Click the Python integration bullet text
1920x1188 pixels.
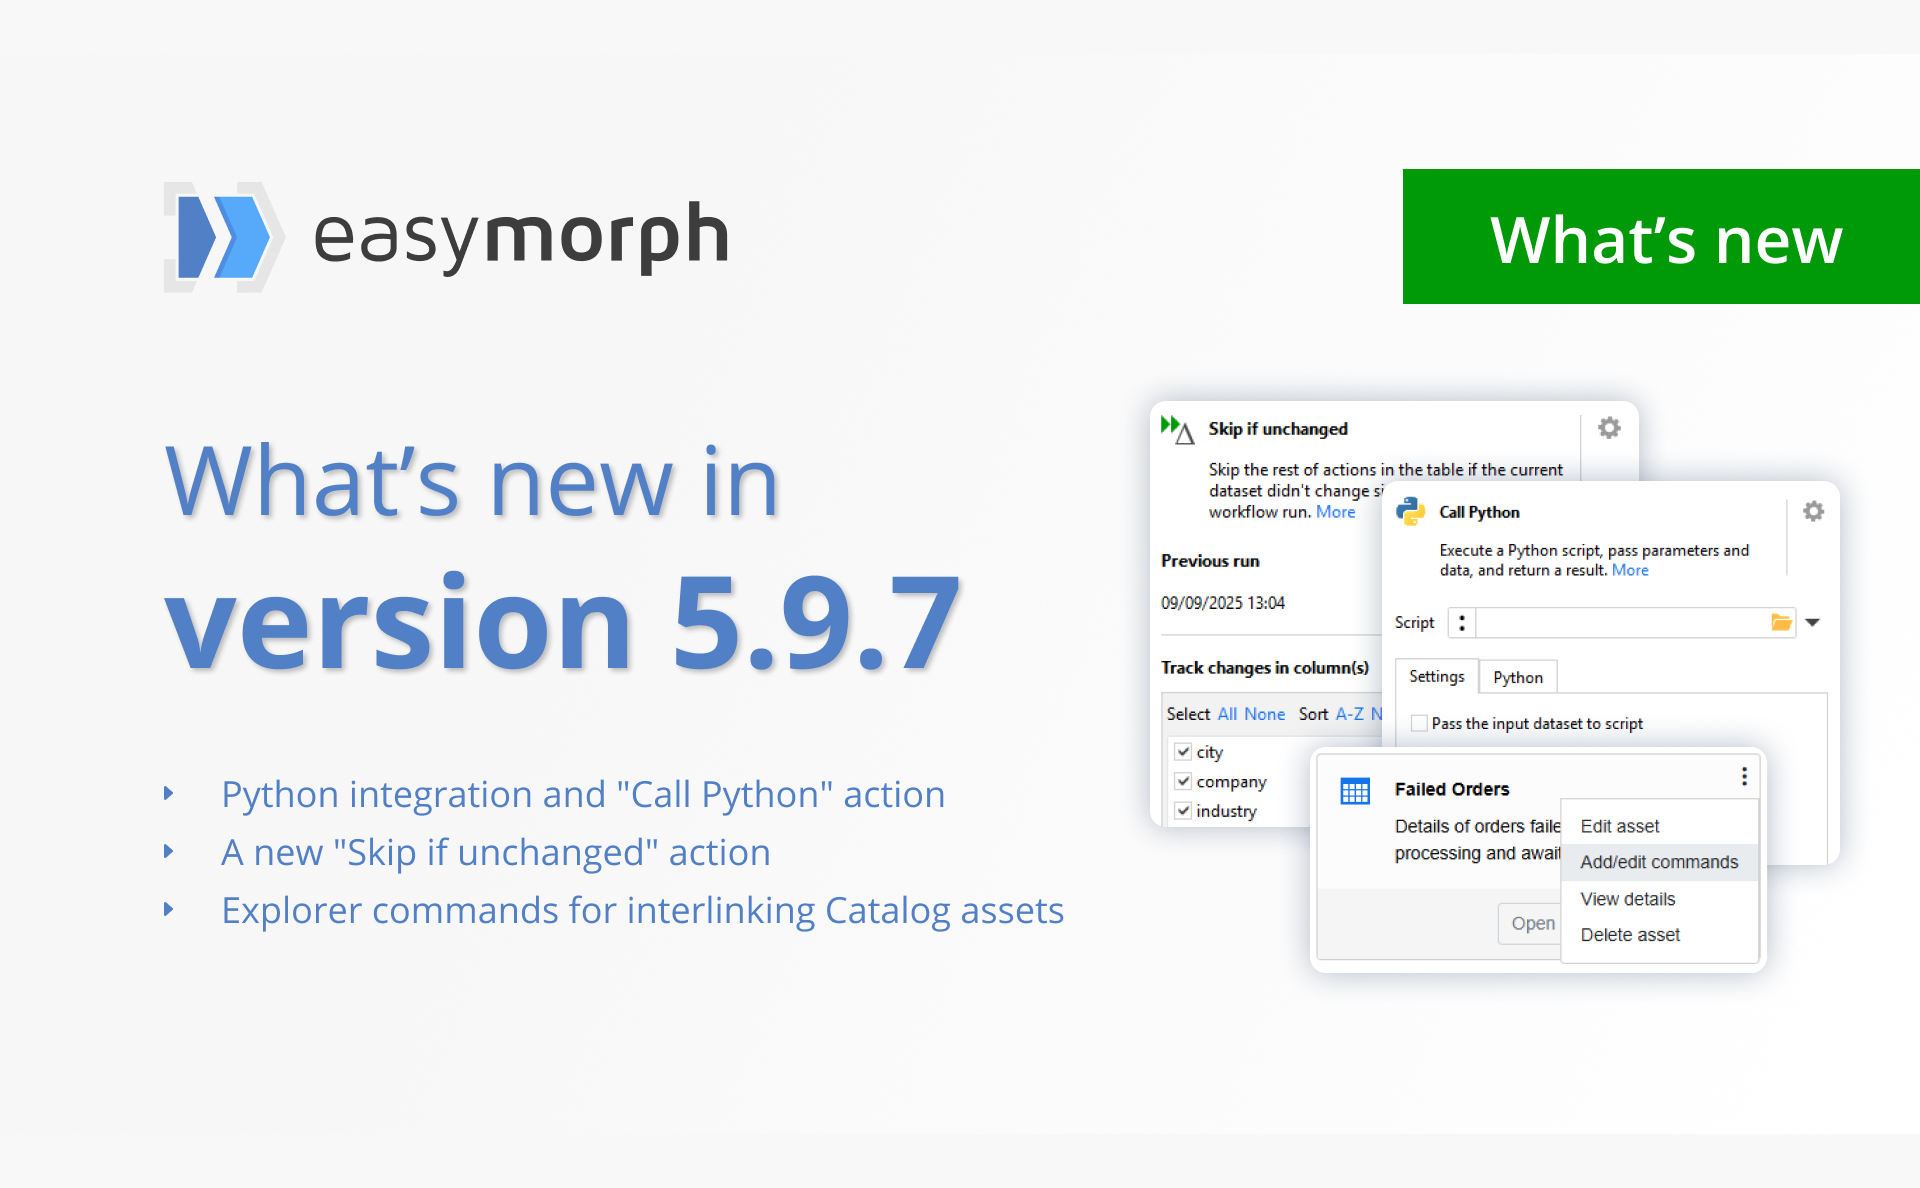(583, 795)
